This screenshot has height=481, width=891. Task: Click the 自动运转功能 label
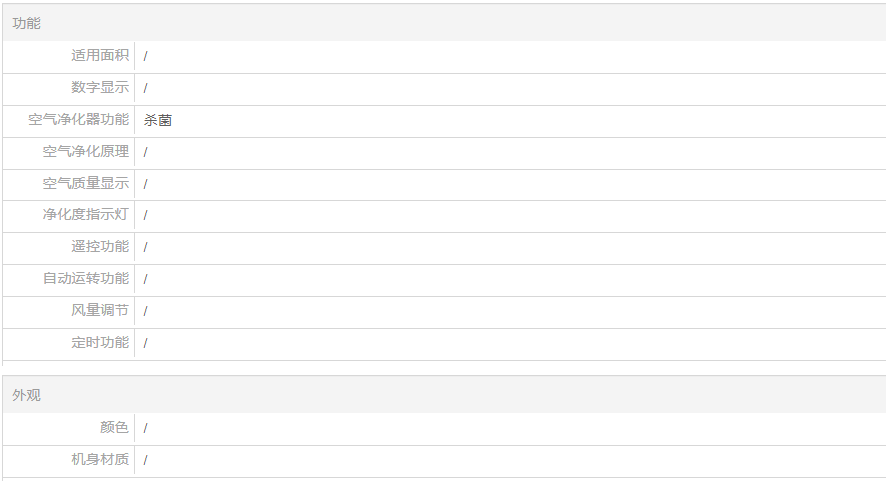86,278
